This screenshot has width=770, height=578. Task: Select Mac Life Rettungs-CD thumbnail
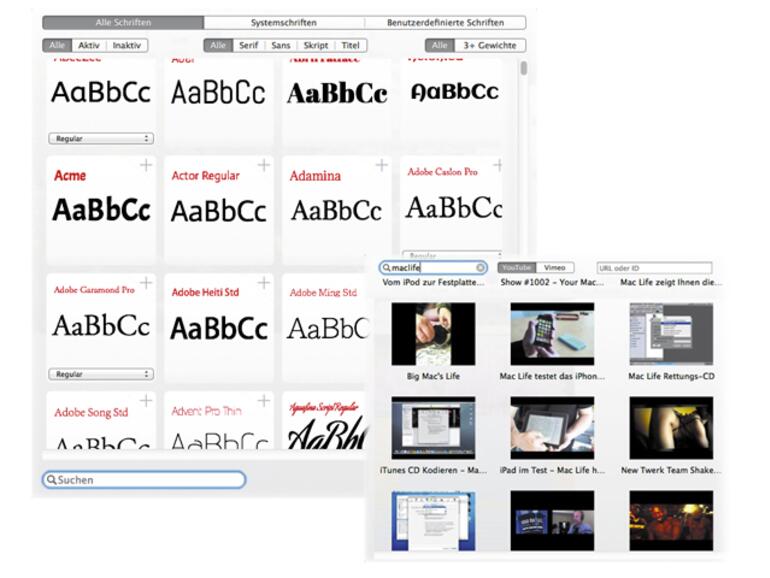tap(671, 334)
